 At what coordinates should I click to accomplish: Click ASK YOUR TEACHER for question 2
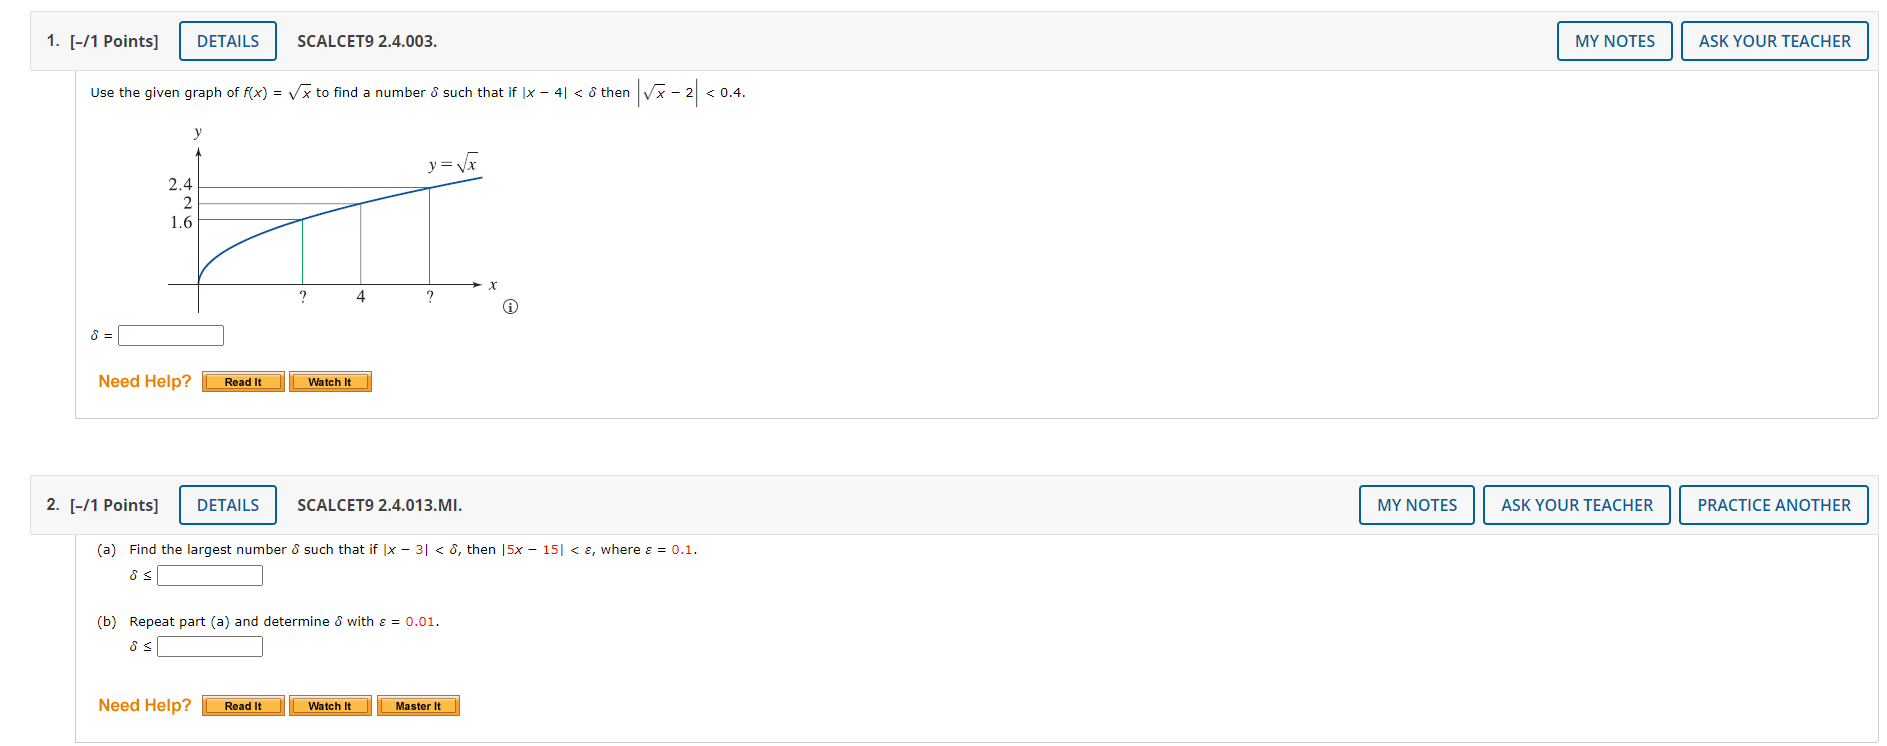pyautogui.click(x=1577, y=505)
